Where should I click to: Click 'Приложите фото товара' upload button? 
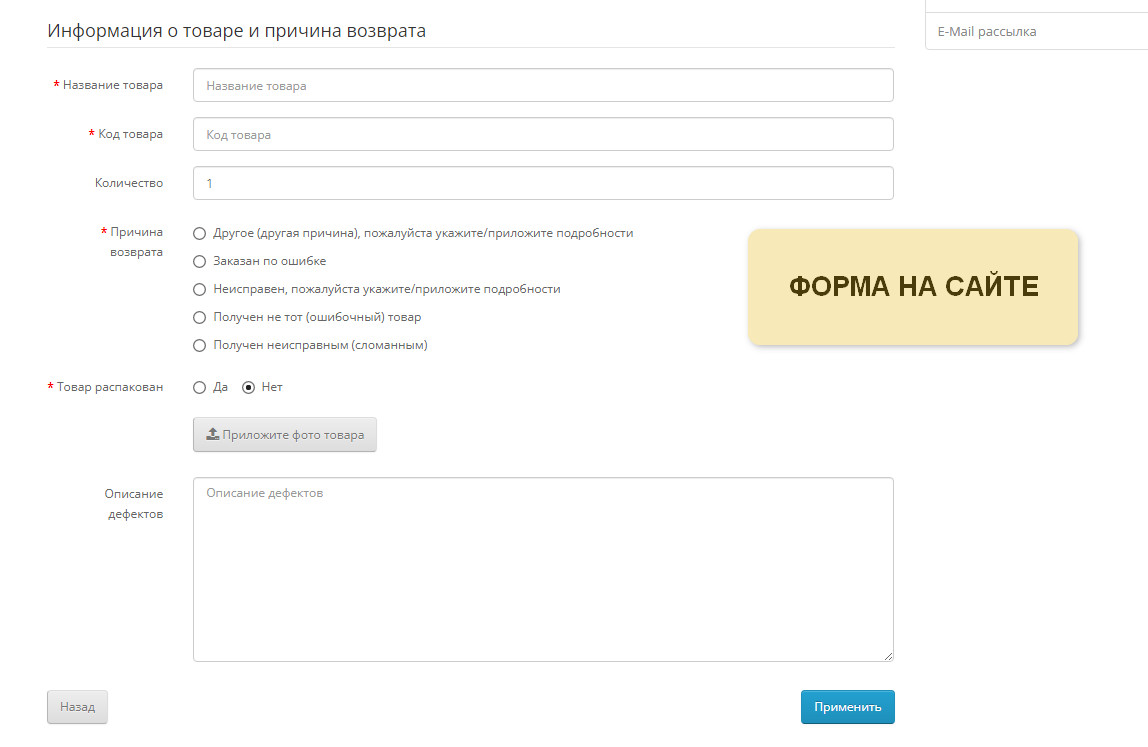[285, 434]
